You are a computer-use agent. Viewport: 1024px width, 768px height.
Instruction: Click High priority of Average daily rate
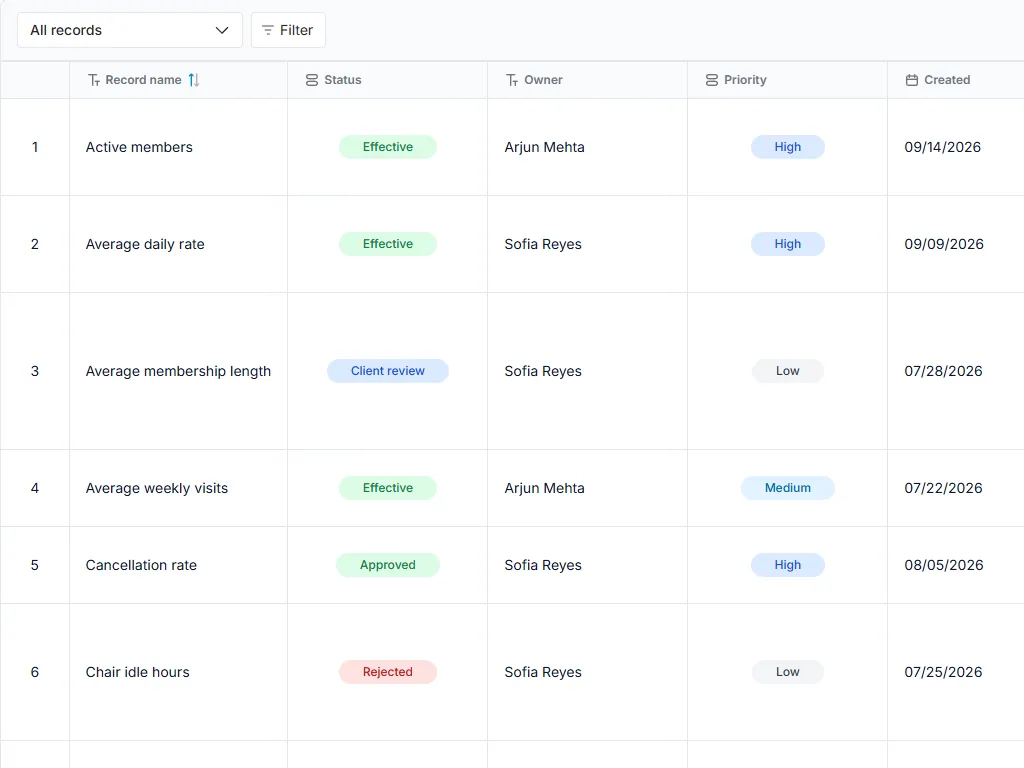click(x=788, y=244)
